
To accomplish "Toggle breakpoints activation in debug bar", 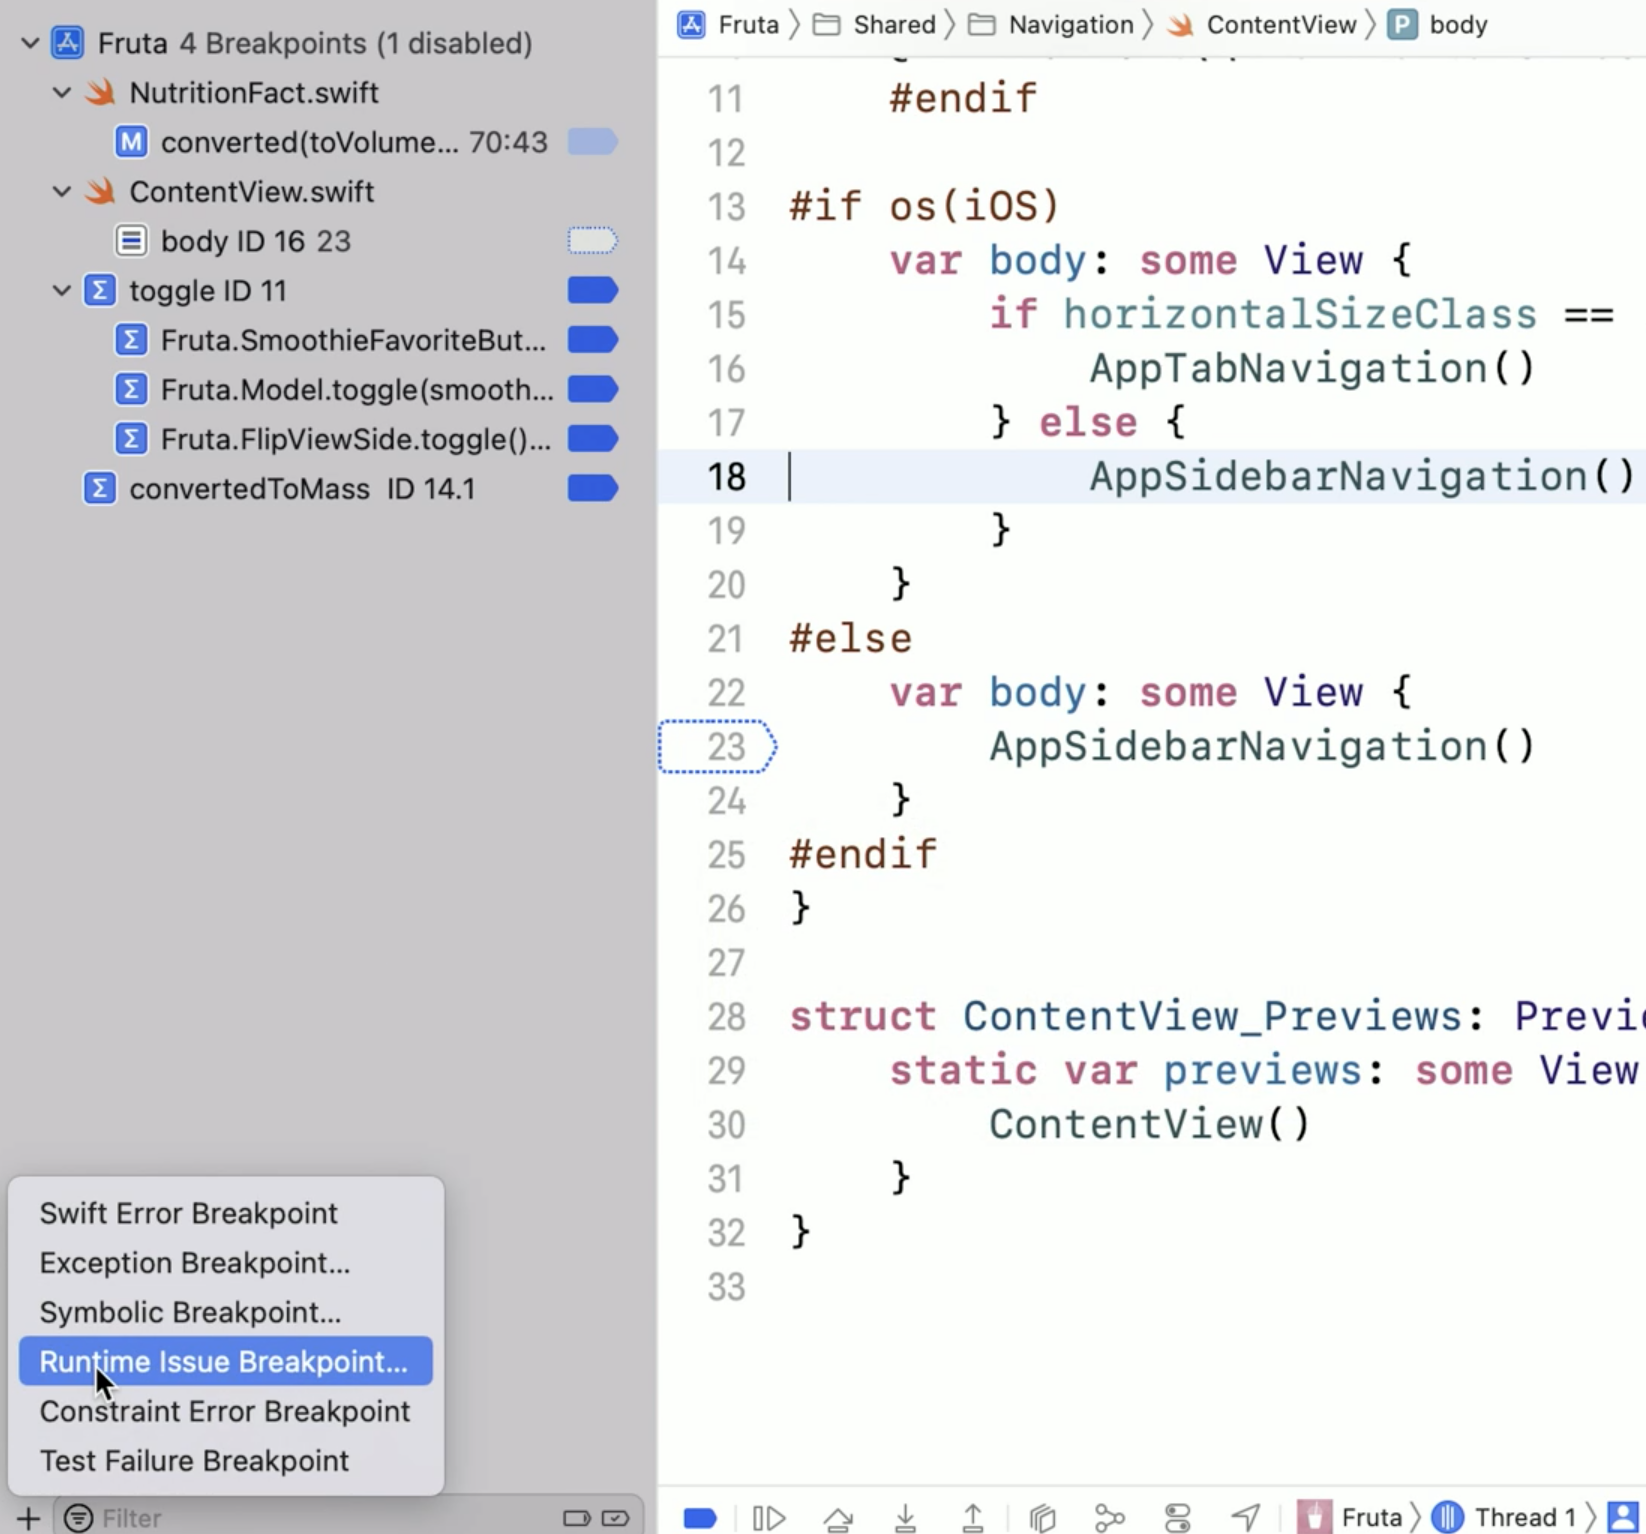I will tap(700, 1518).
